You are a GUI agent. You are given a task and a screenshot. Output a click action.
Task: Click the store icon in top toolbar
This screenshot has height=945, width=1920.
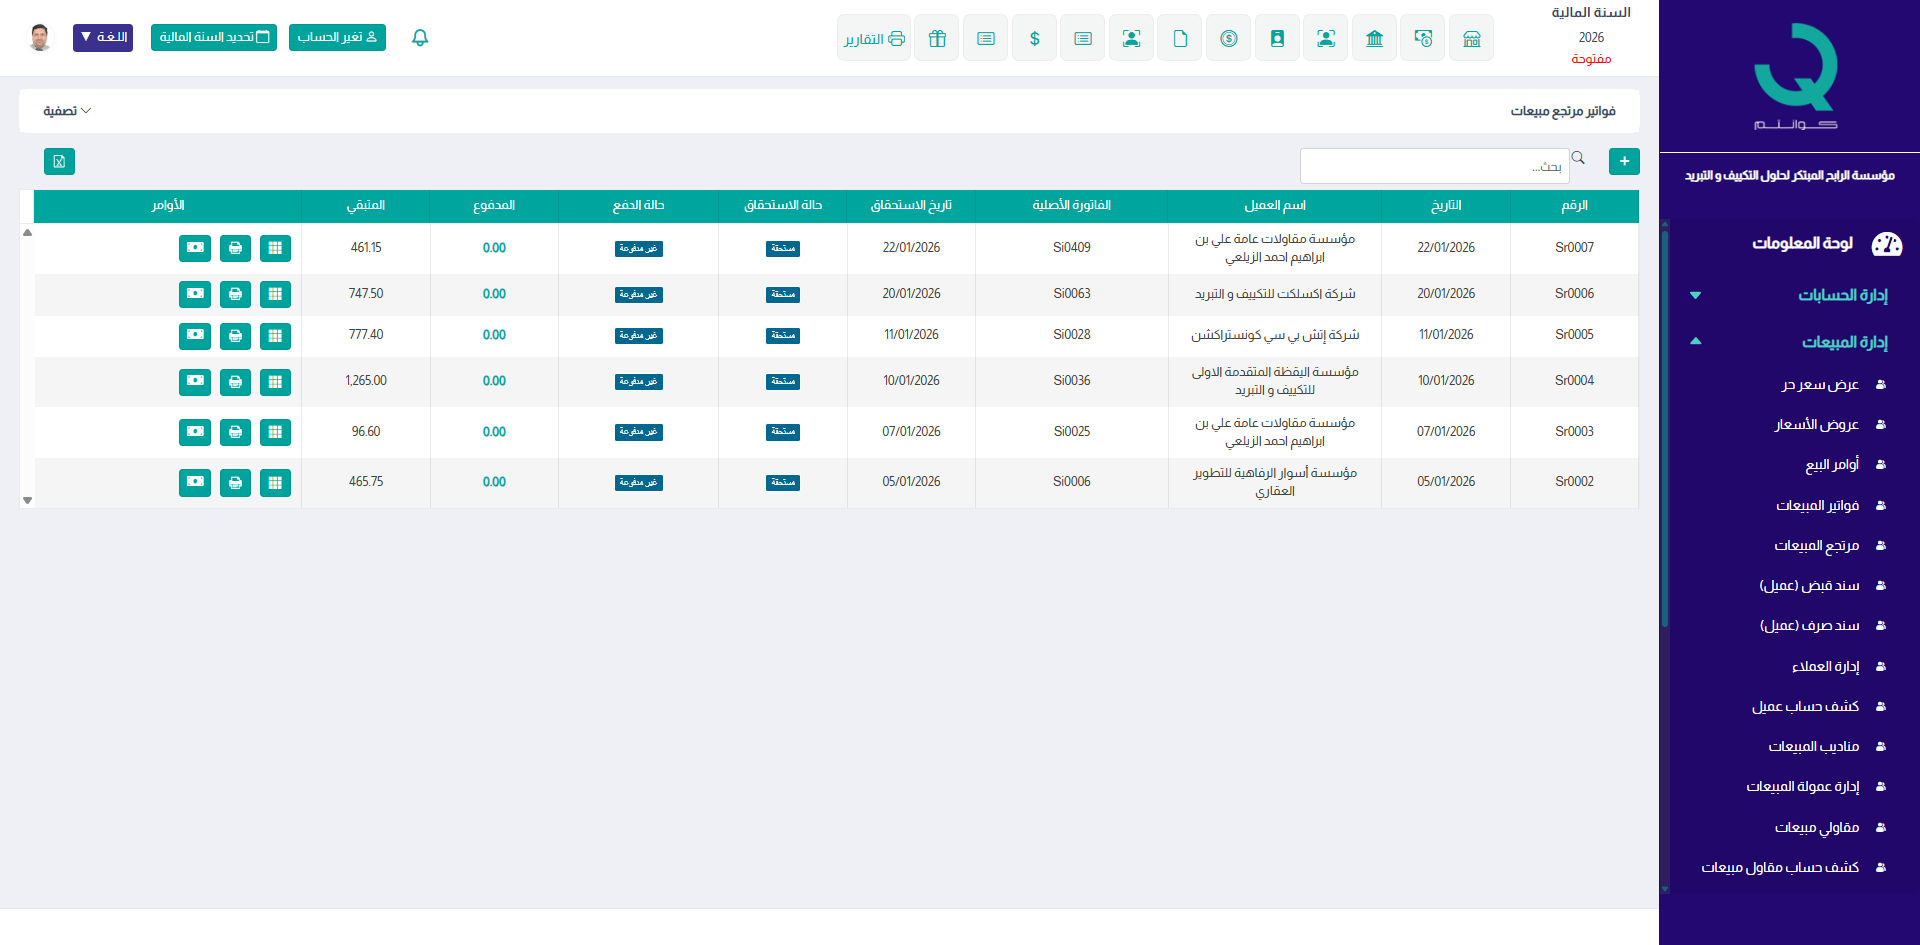click(x=1471, y=38)
